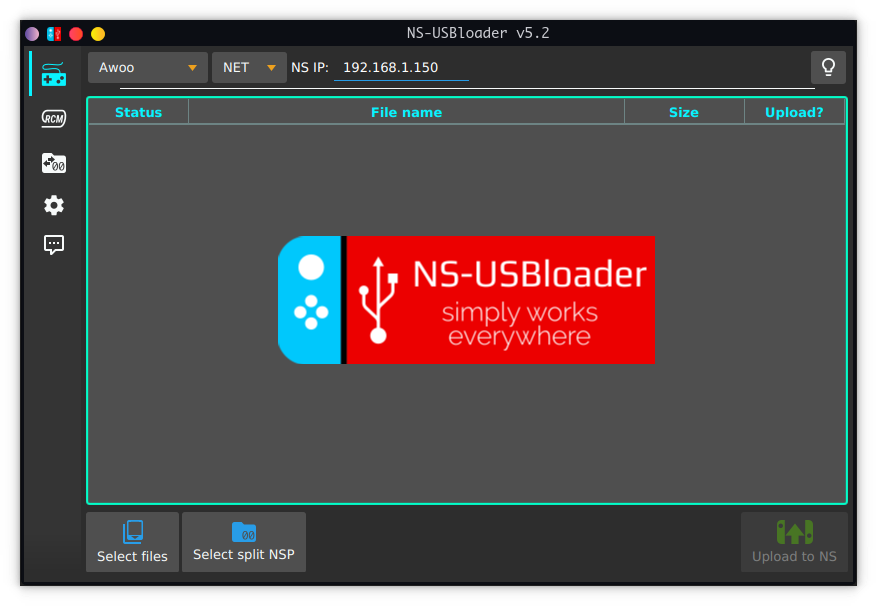Click the NS IP address field
Screen dimensions: 877x606
pos(401,67)
